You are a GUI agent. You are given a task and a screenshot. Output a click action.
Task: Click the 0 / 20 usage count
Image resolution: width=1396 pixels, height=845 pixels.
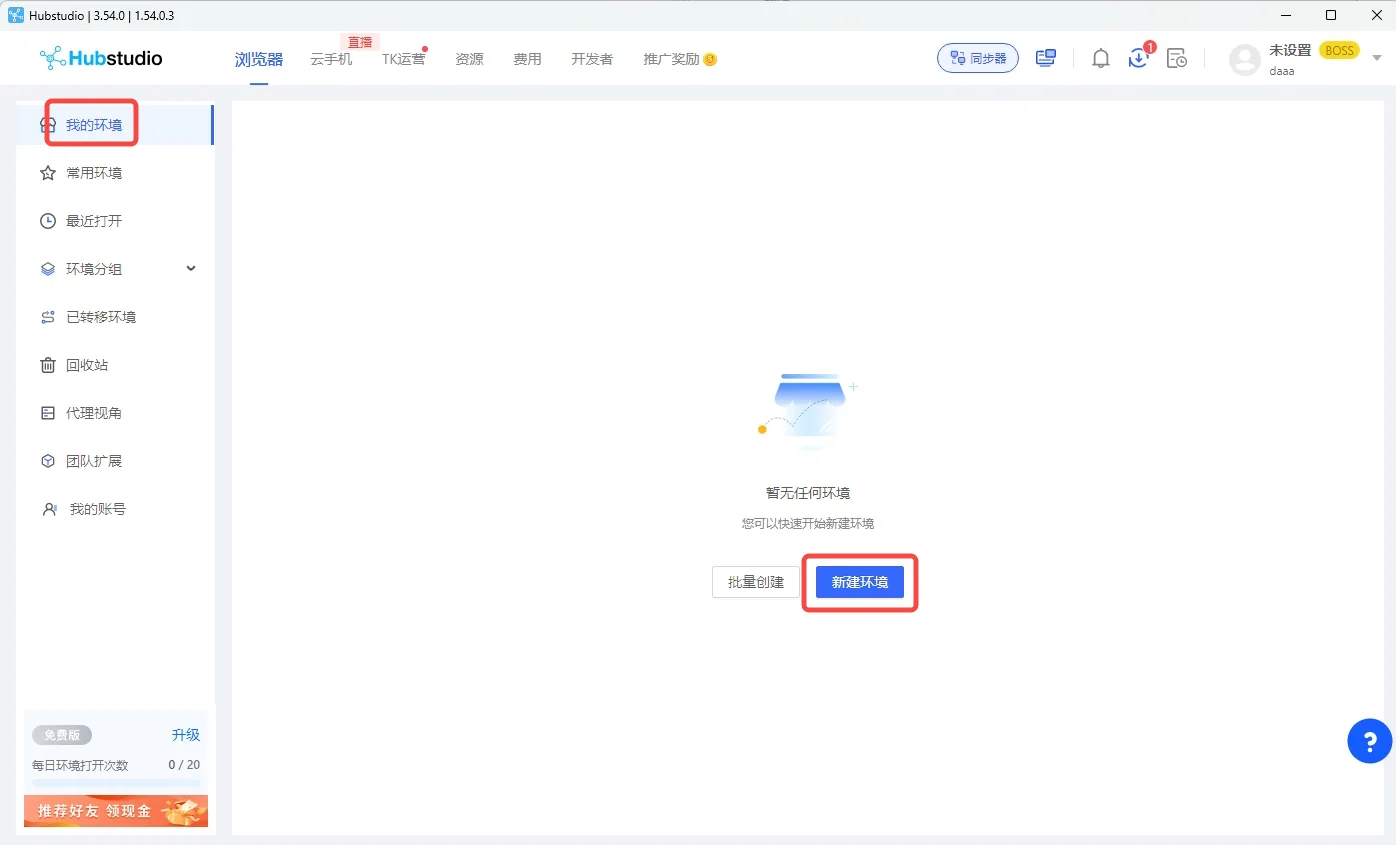point(184,765)
